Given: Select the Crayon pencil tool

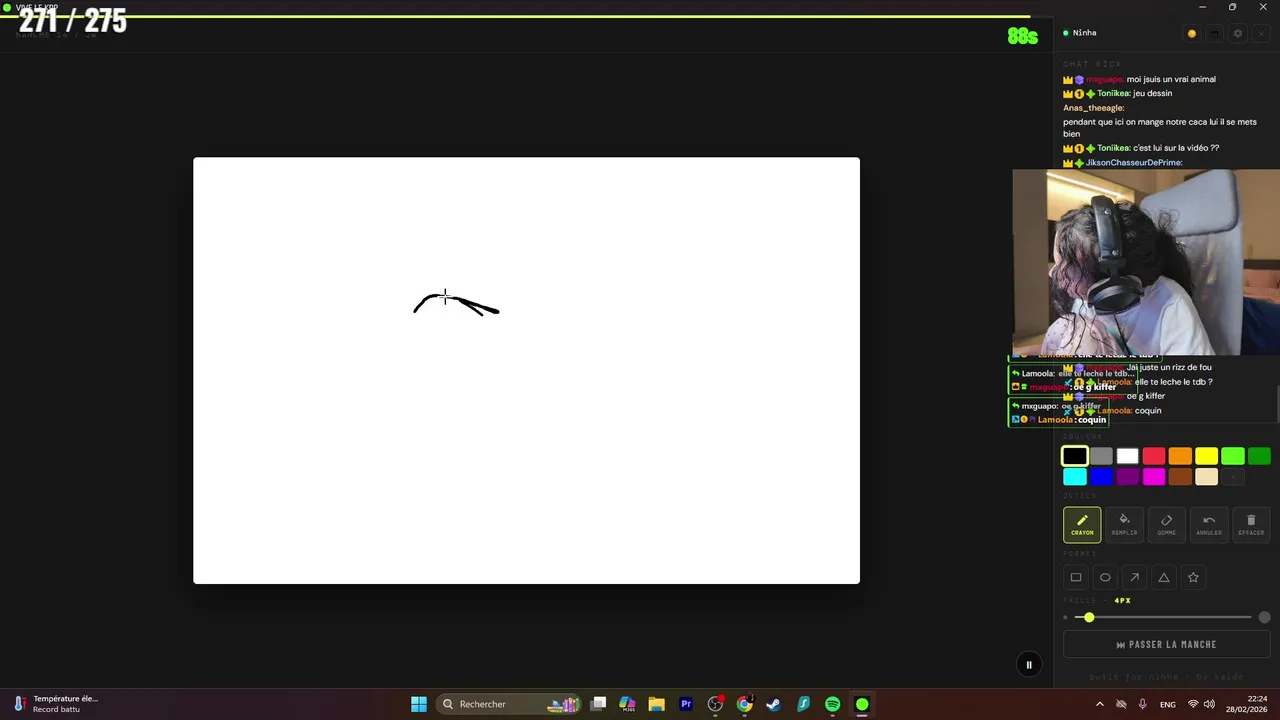Looking at the screenshot, I should (1082, 524).
